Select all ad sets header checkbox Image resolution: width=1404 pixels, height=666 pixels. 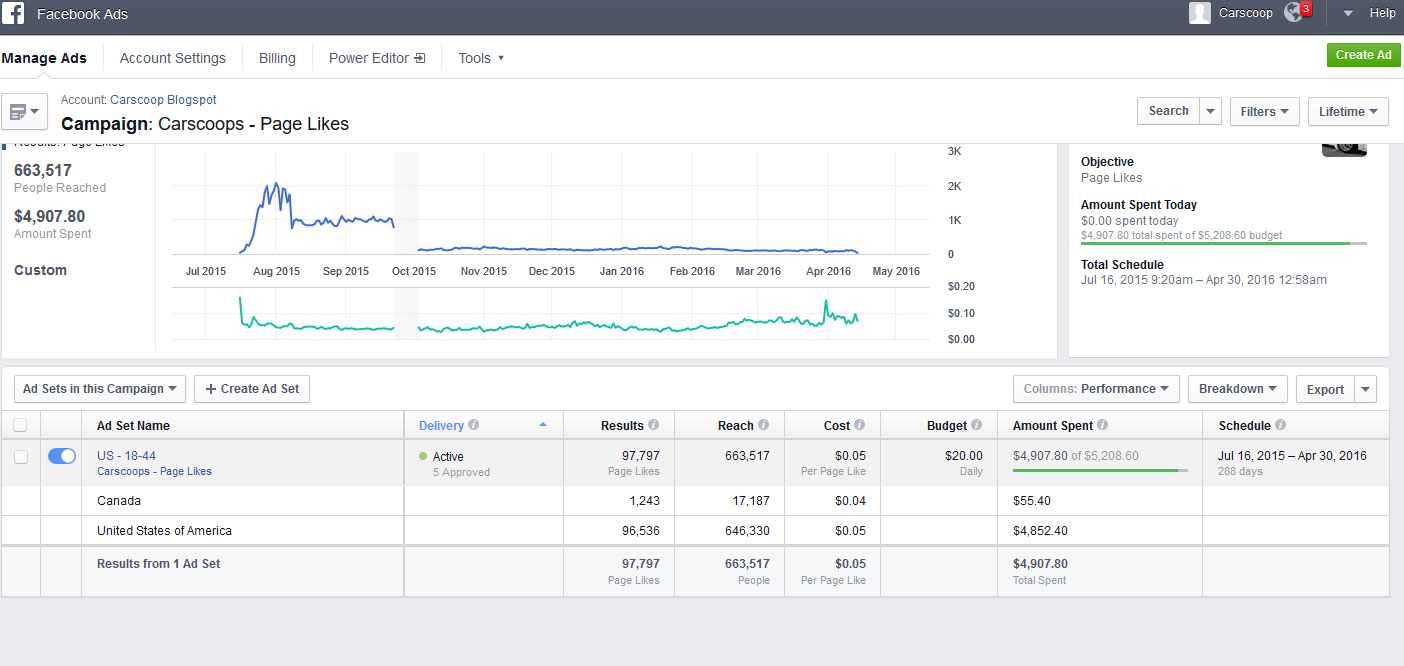pos(21,426)
